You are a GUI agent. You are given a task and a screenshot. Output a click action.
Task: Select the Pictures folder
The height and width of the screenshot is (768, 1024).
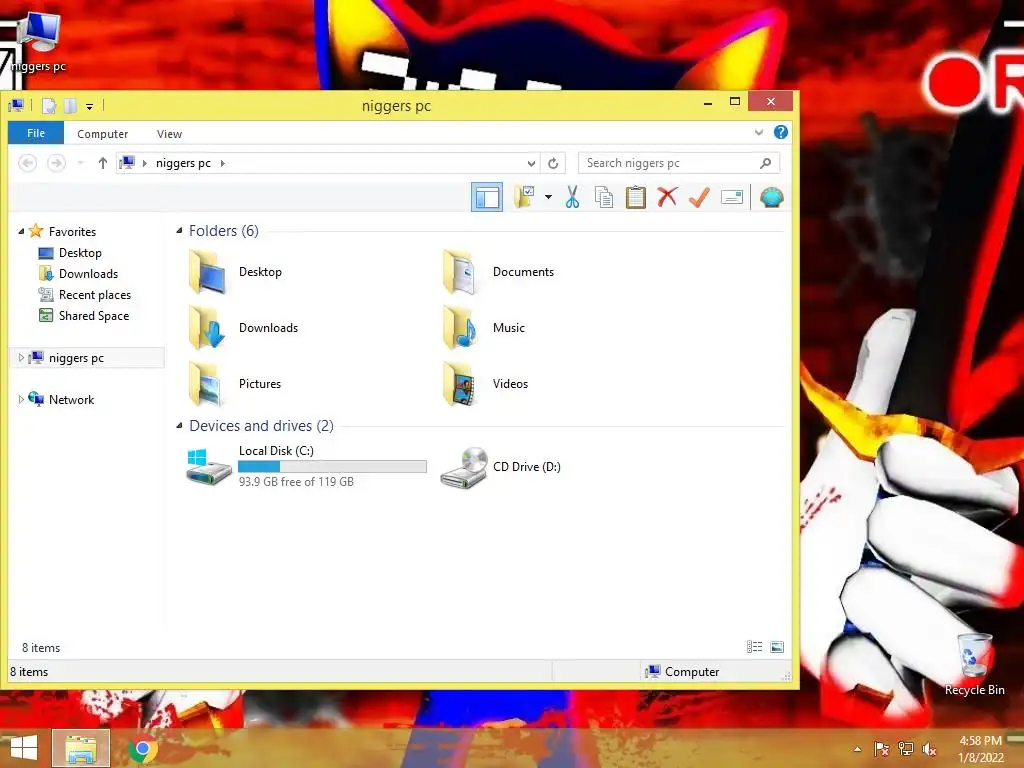[x=234, y=384]
